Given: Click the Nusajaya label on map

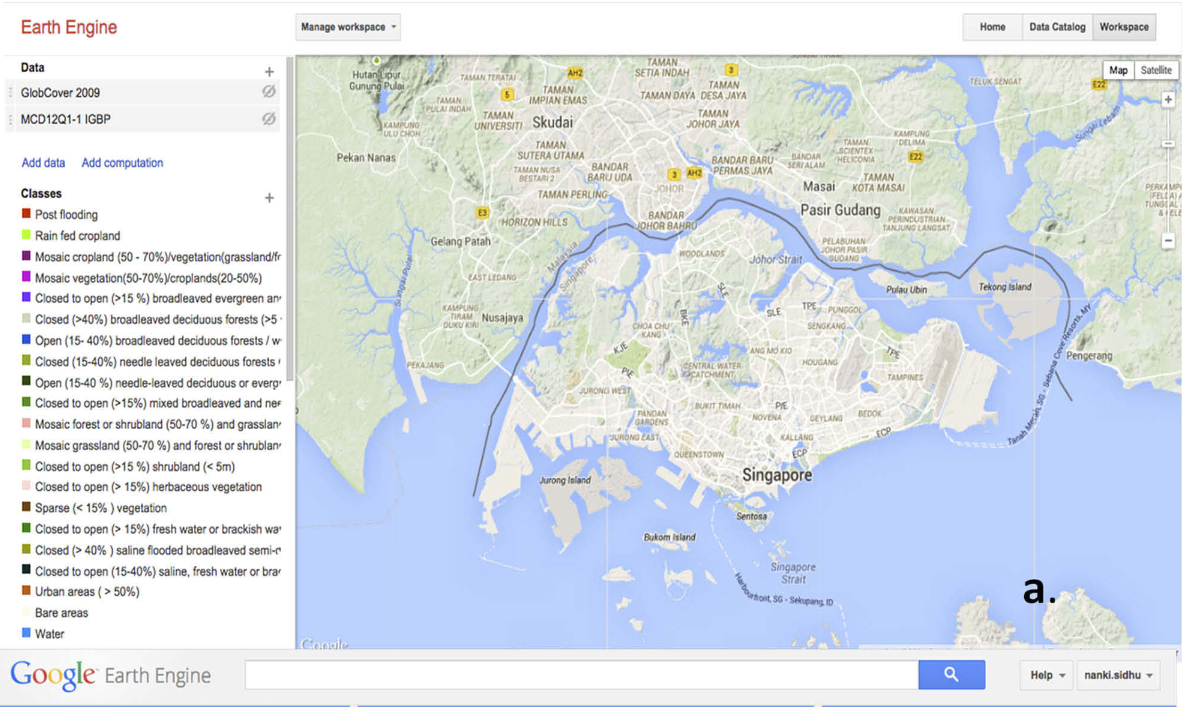Looking at the screenshot, I should click(502, 318).
